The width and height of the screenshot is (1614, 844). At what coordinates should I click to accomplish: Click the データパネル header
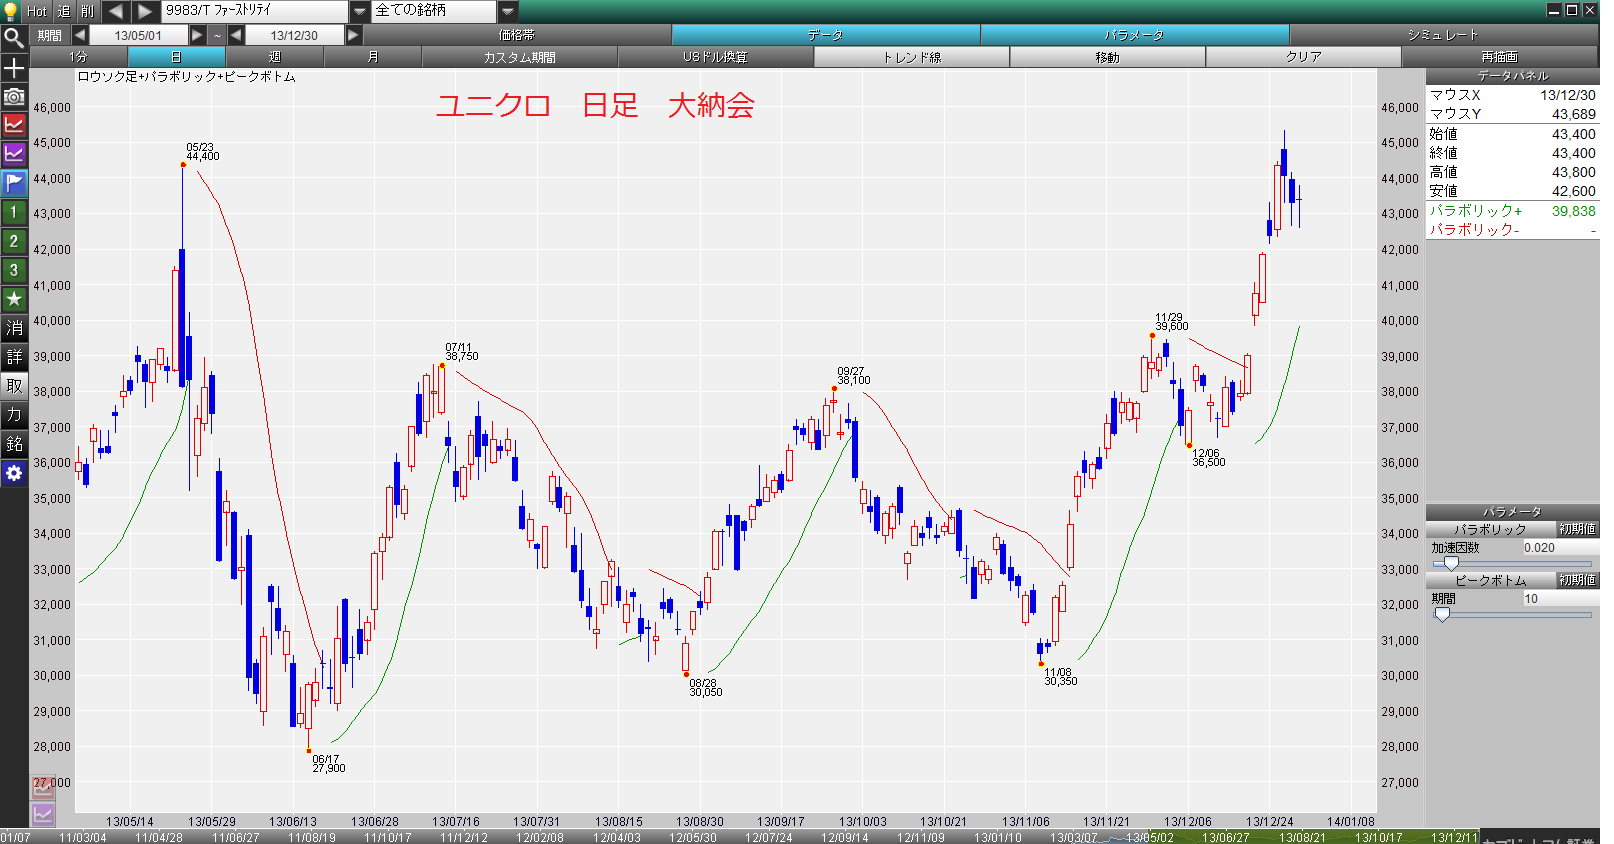coord(1512,76)
